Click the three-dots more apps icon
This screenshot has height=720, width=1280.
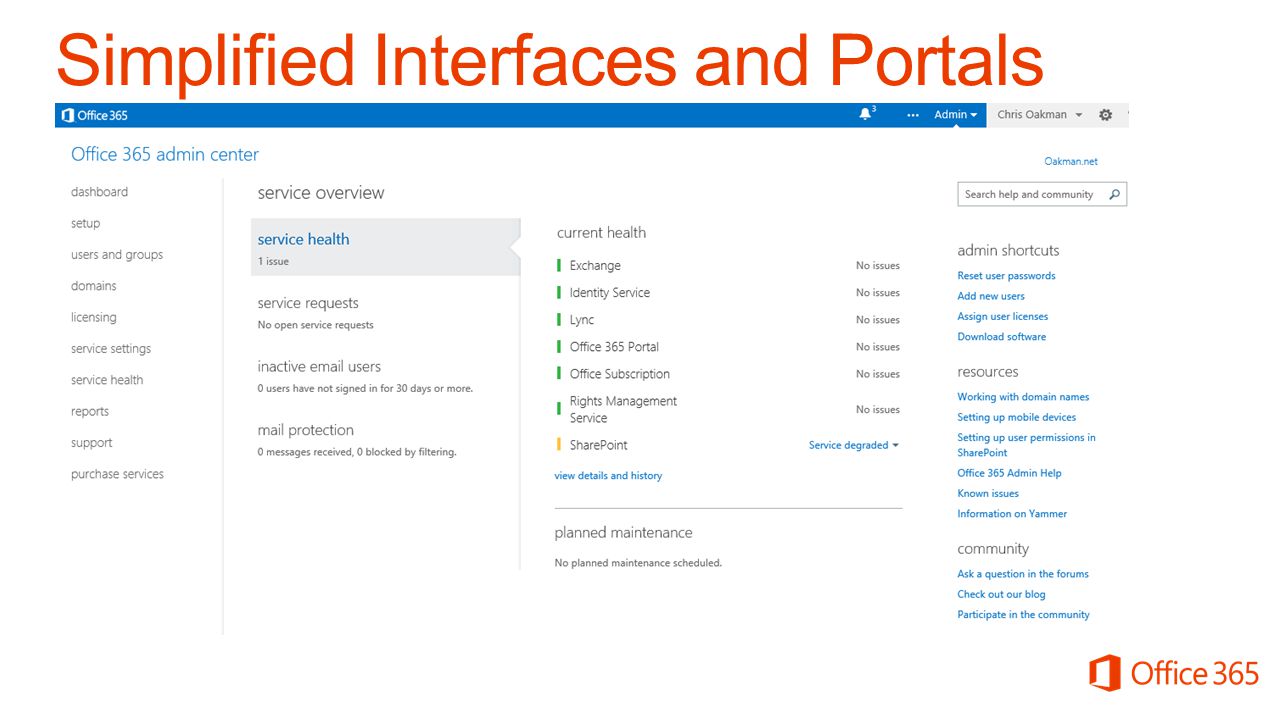click(x=912, y=115)
